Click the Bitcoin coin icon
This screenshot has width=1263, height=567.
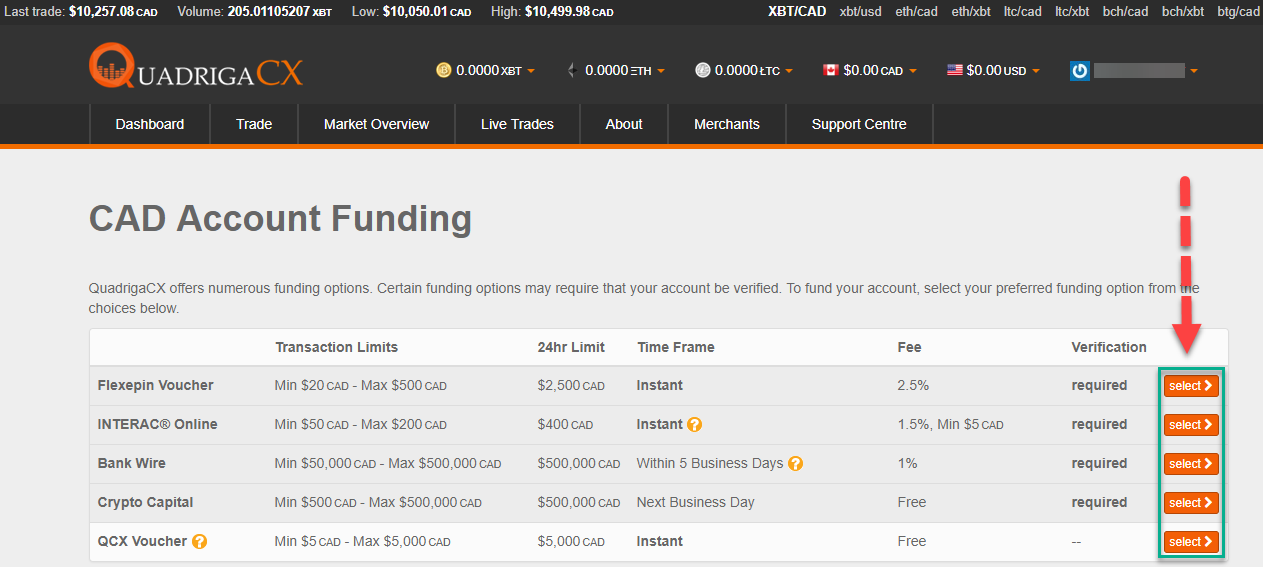click(x=444, y=70)
